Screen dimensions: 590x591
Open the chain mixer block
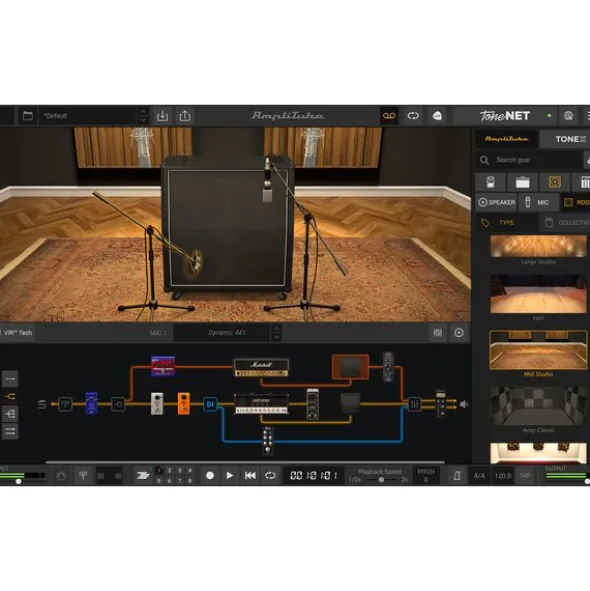point(414,404)
